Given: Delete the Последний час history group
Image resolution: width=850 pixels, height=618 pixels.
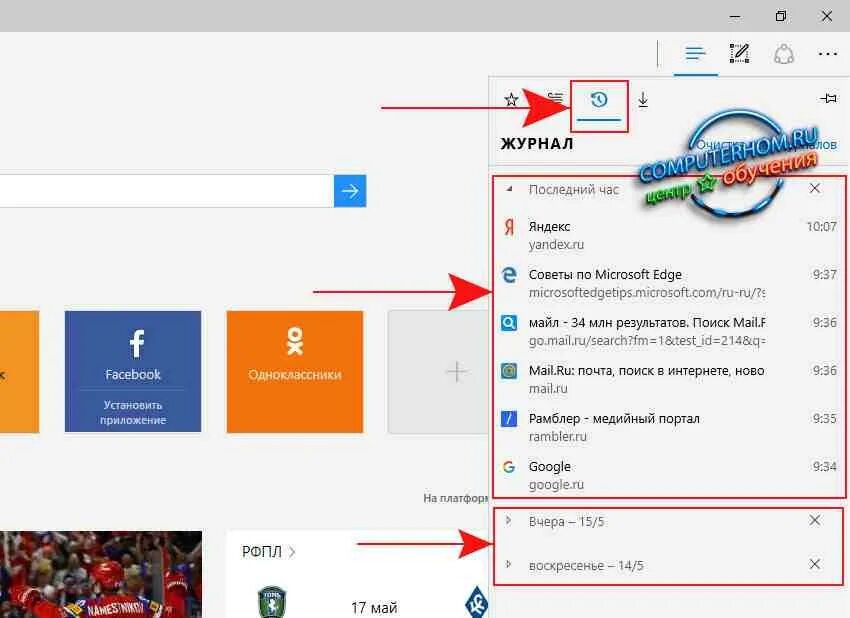Looking at the screenshot, I should pos(814,188).
